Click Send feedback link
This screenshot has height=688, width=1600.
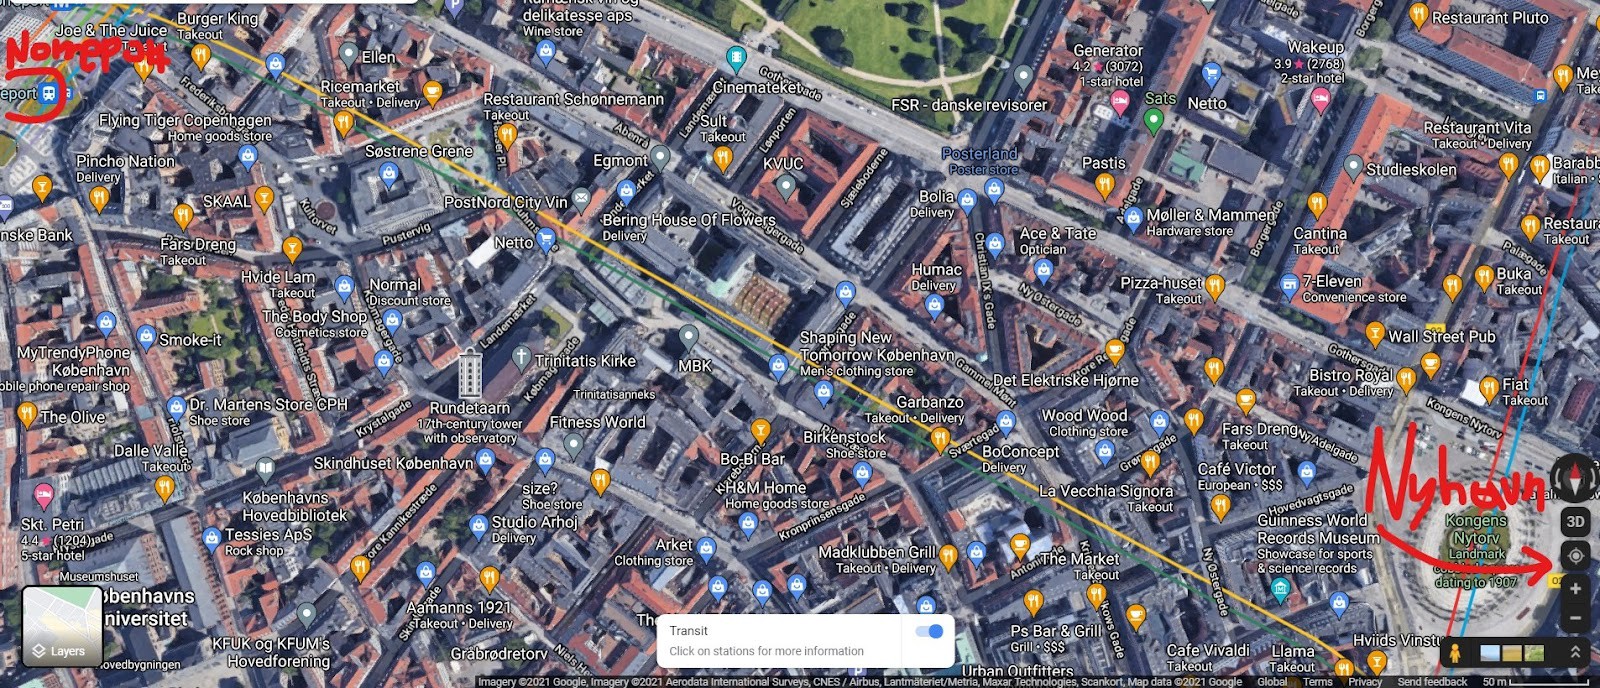coord(1432,682)
